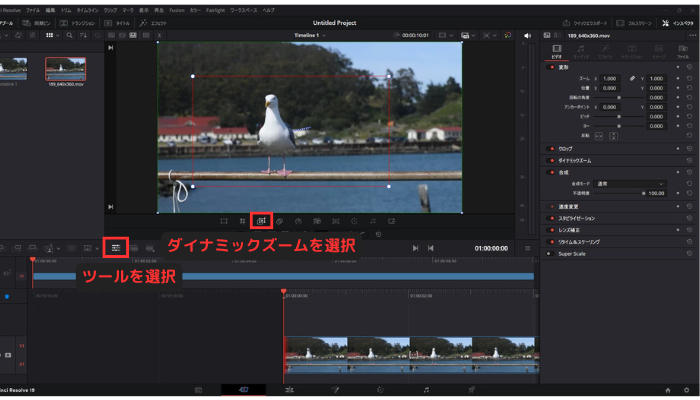Open the Fairlight menu in menu bar

tap(215, 10)
